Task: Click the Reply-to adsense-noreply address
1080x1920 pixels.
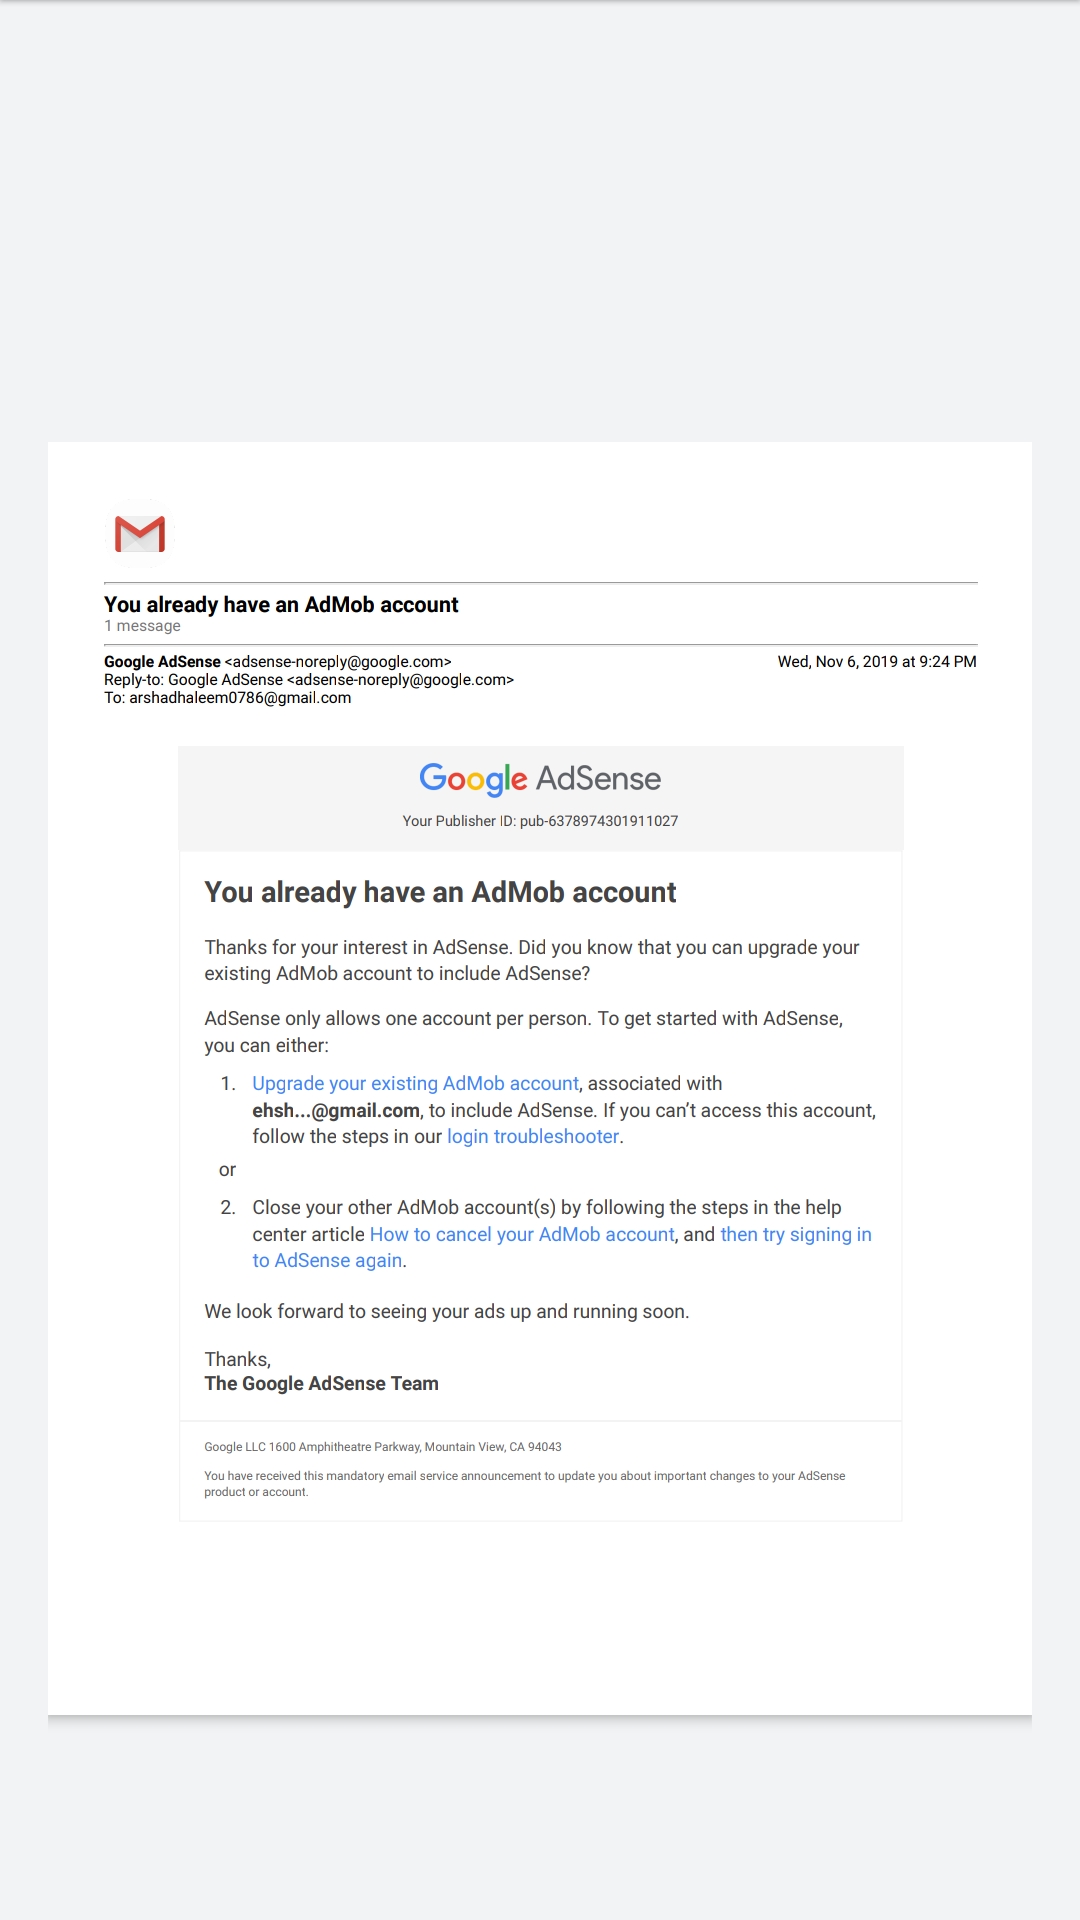Action: click(x=400, y=680)
